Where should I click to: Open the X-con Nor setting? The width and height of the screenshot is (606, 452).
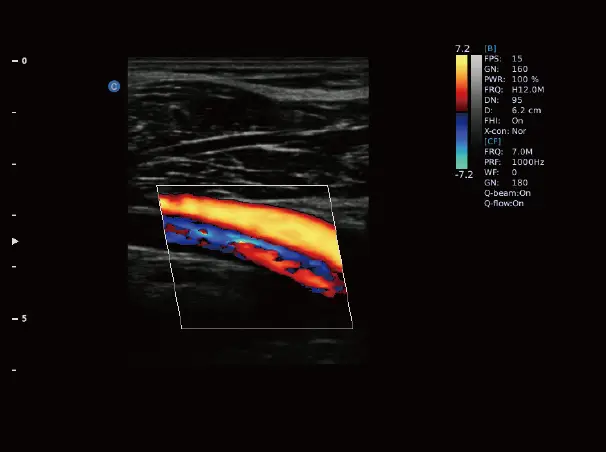click(506, 131)
